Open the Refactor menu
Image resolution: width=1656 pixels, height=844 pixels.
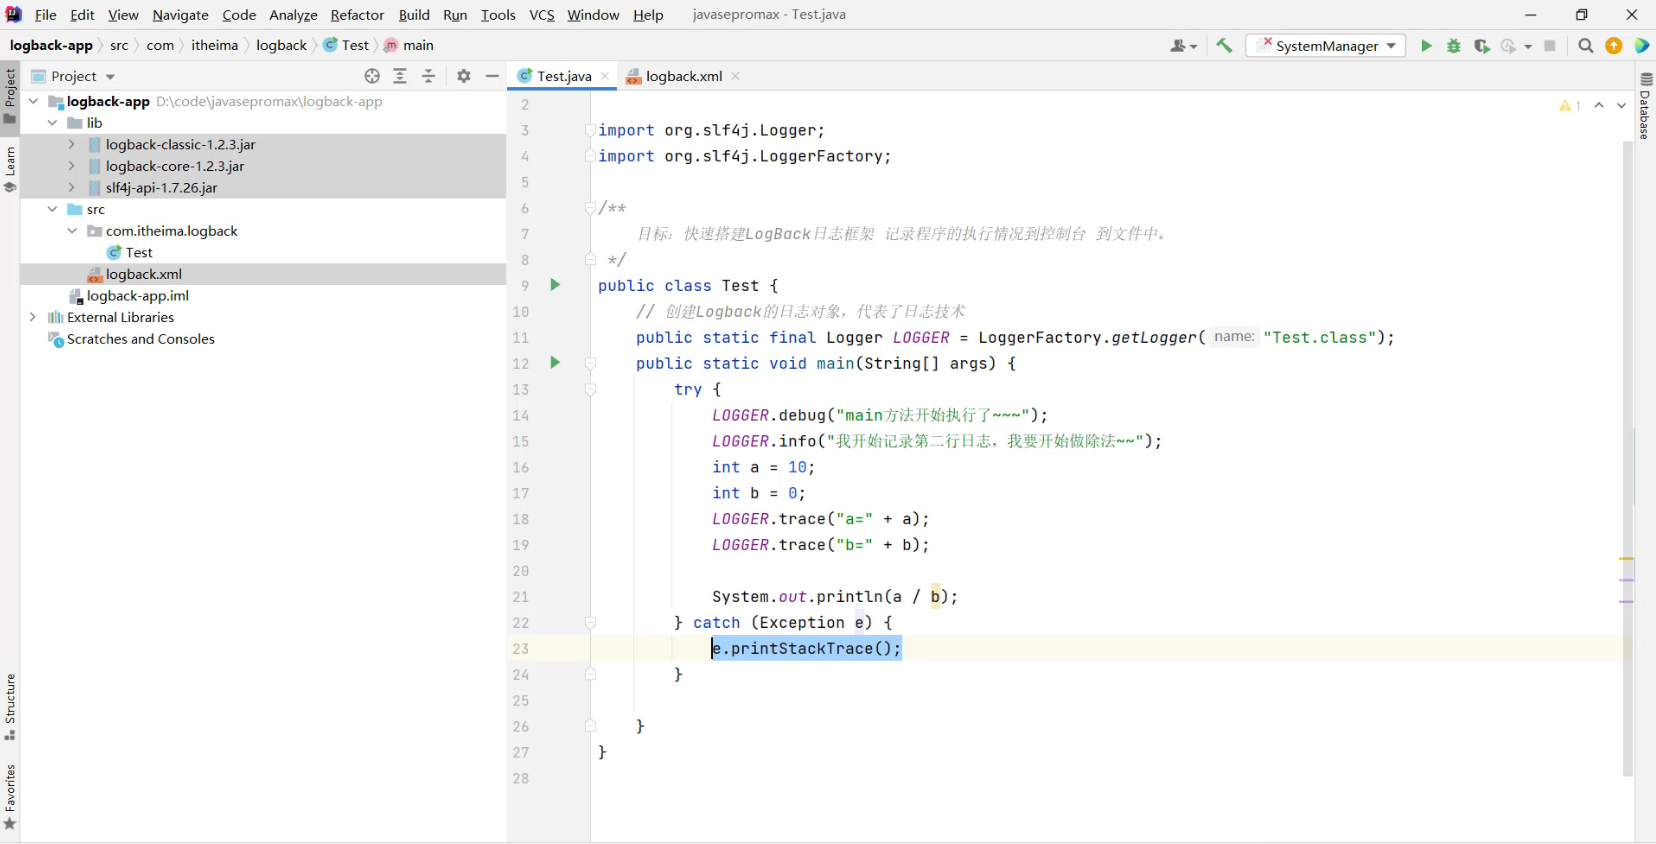(x=357, y=15)
